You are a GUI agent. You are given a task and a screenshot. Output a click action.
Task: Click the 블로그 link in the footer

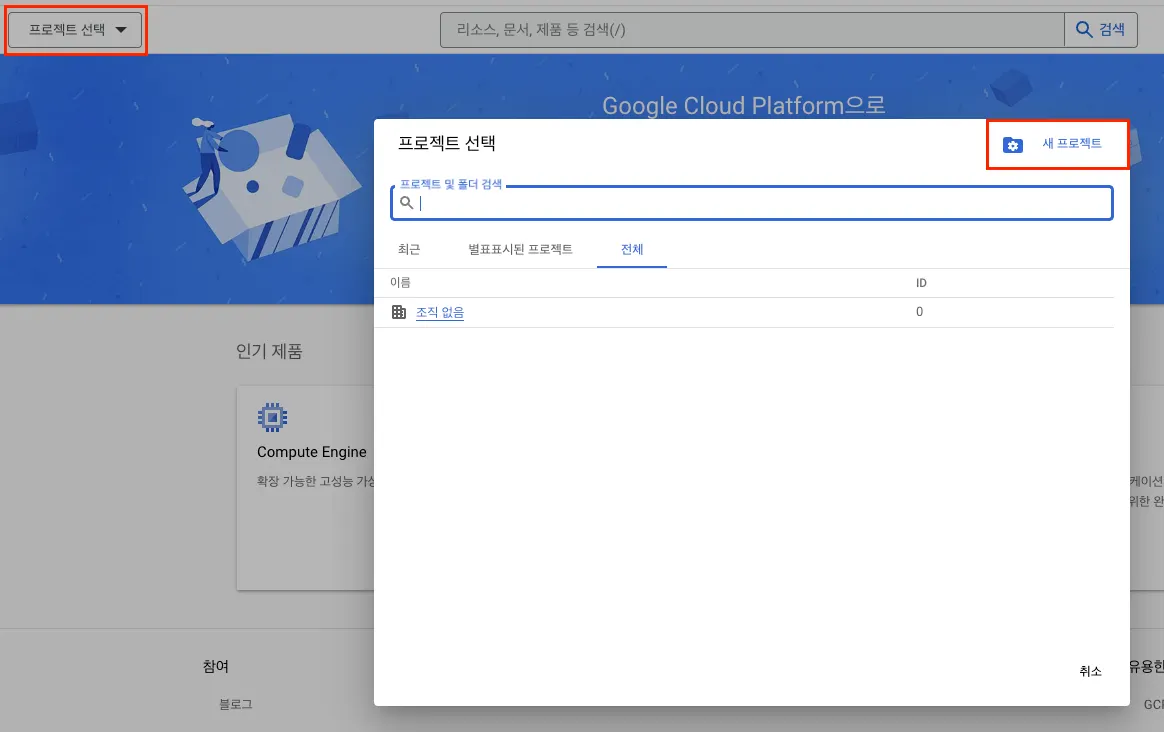[x=235, y=704]
